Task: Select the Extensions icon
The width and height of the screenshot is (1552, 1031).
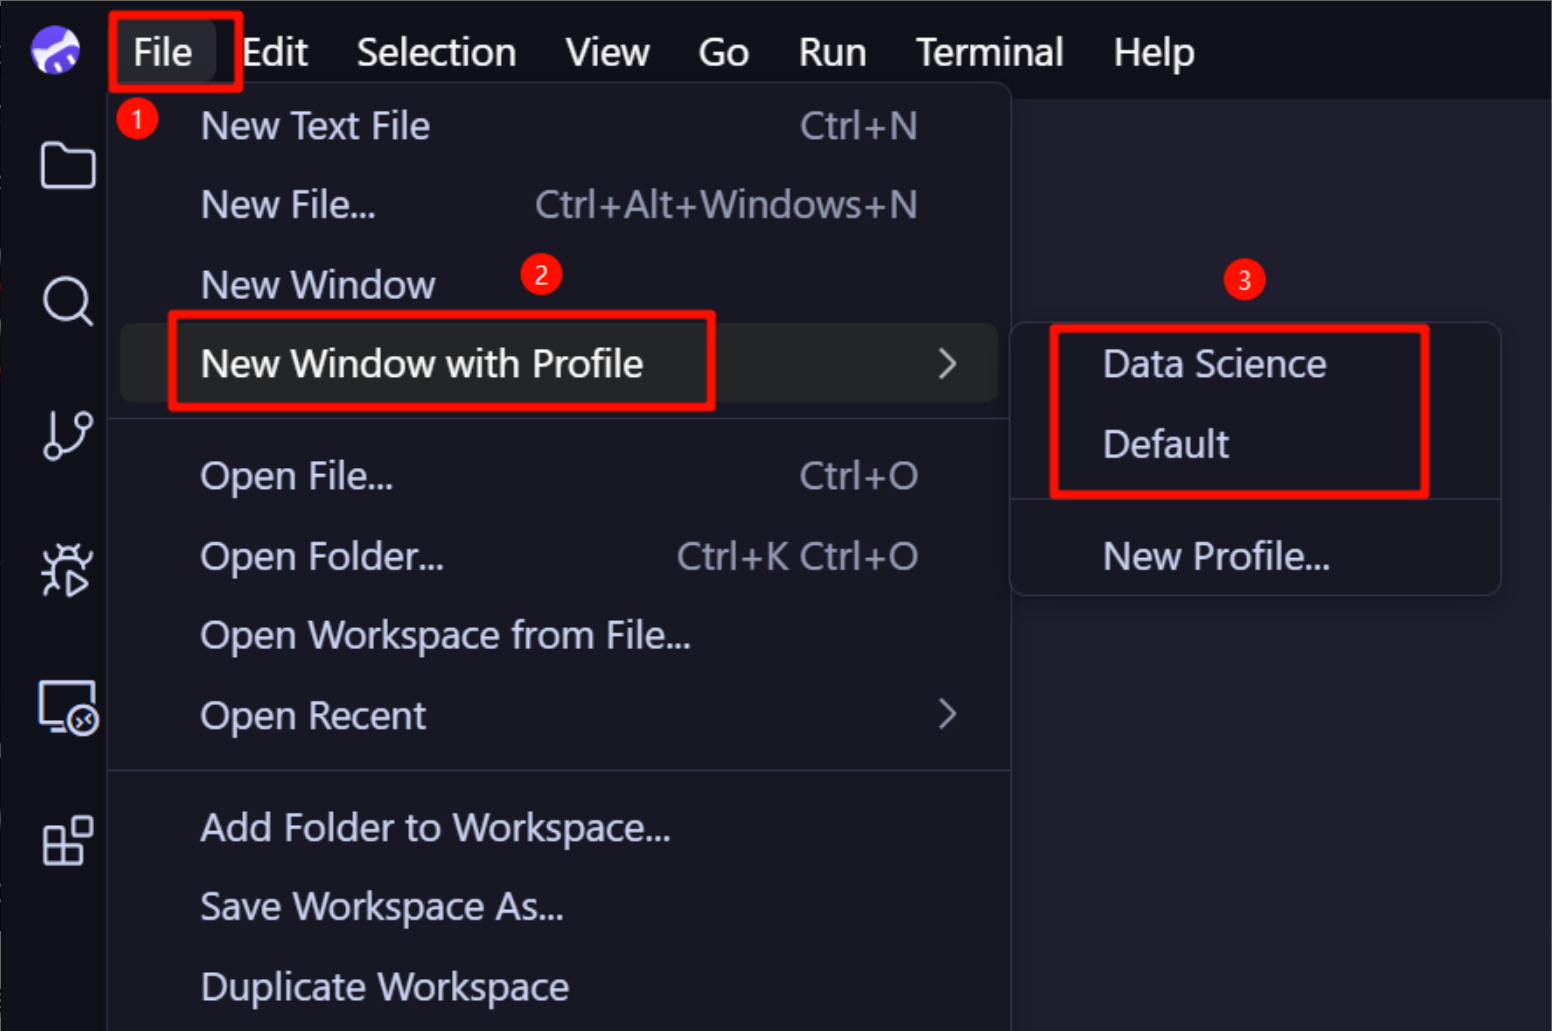Action: pyautogui.click(x=67, y=840)
